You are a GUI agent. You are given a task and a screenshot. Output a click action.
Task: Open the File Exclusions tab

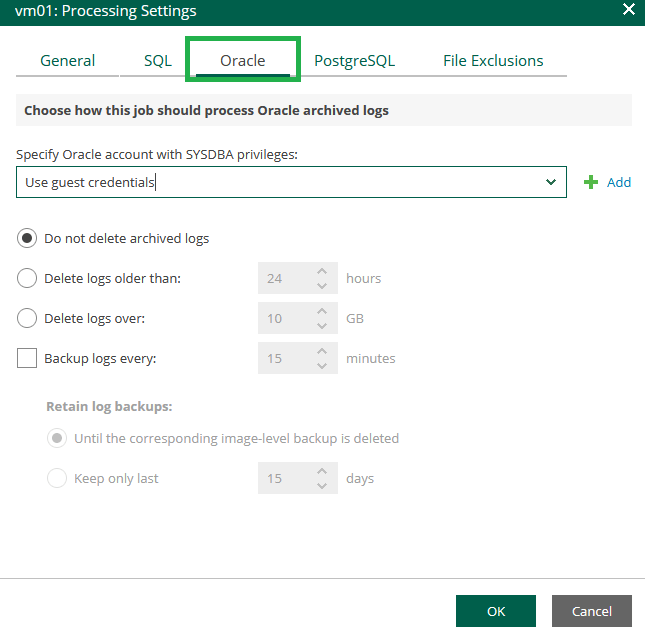(493, 61)
